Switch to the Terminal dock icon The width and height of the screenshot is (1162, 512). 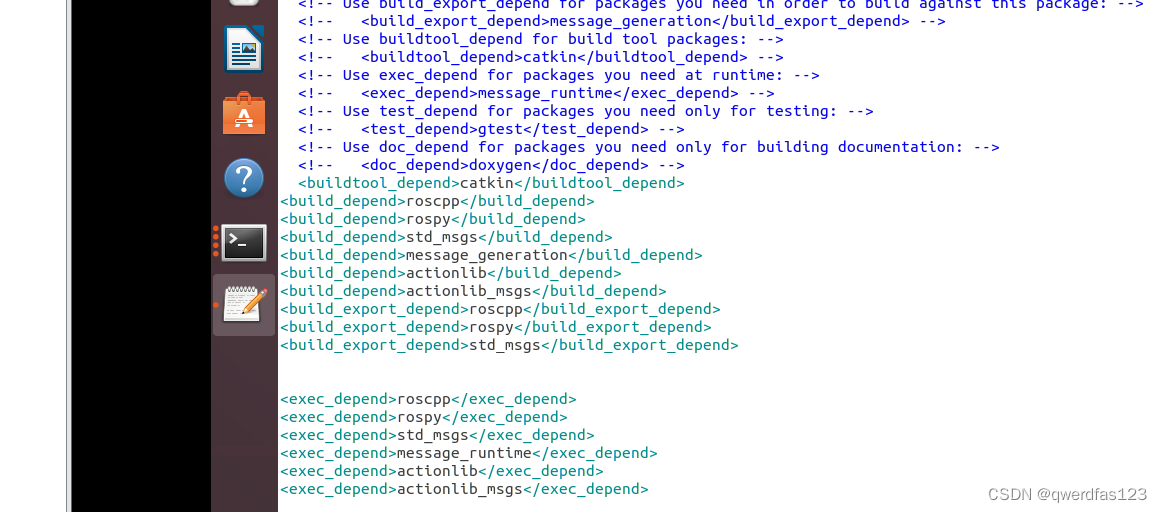pos(244,242)
